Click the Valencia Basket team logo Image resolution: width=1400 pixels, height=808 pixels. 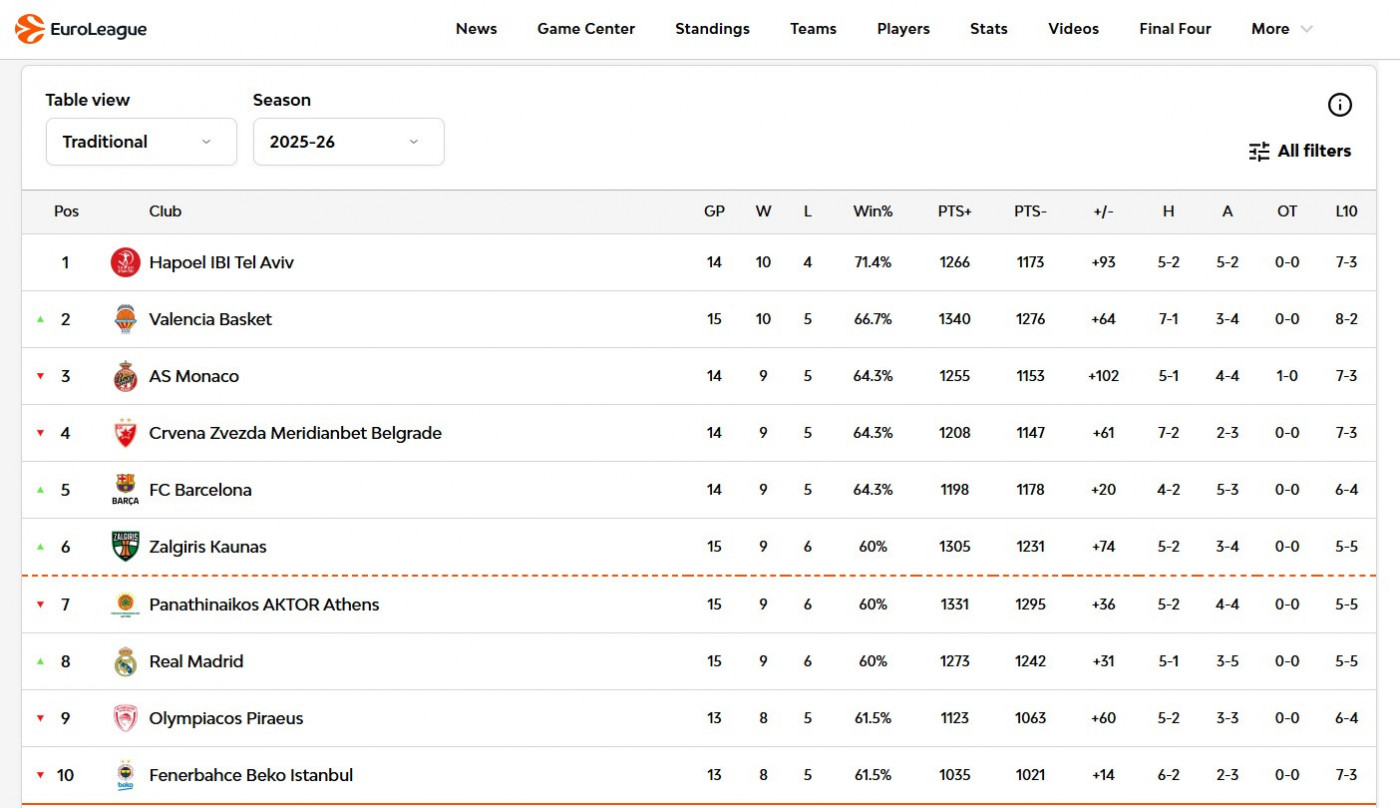[125, 320]
